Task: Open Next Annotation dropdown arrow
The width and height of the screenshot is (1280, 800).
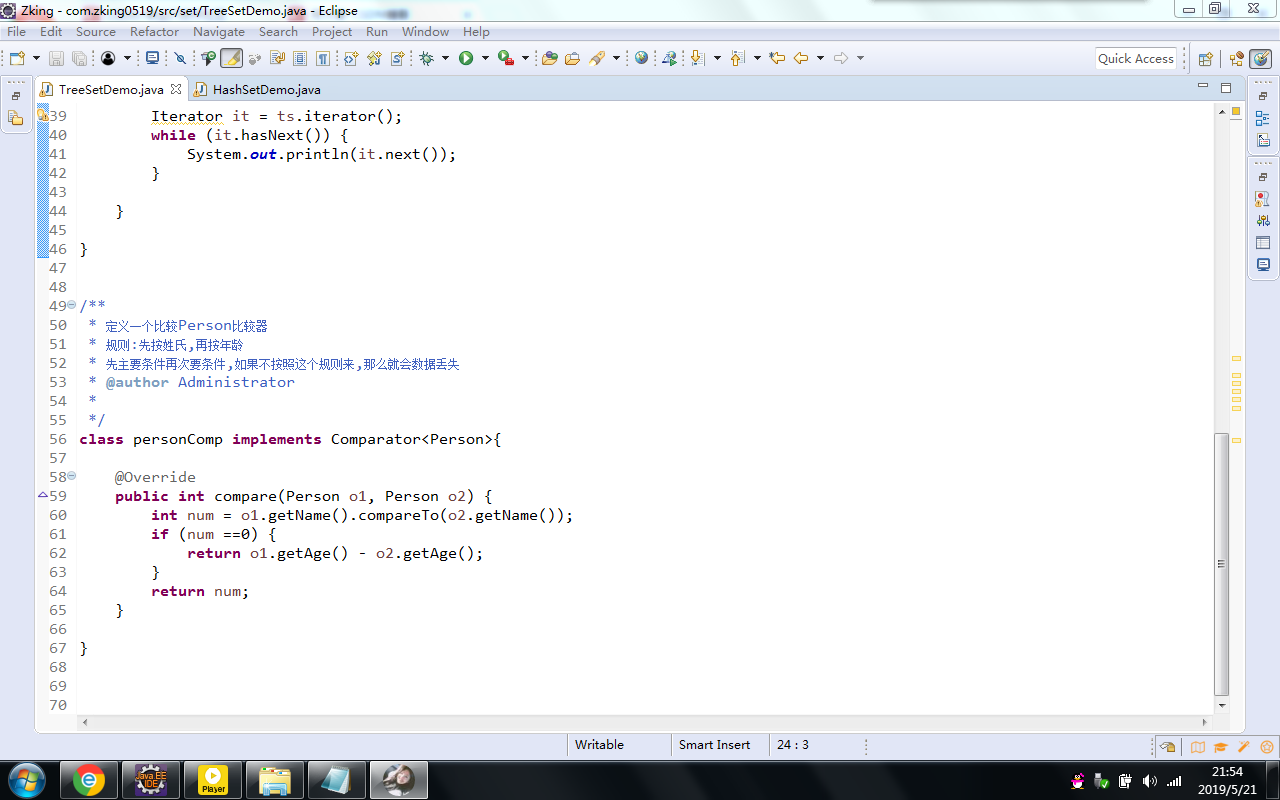Action: (x=717, y=58)
